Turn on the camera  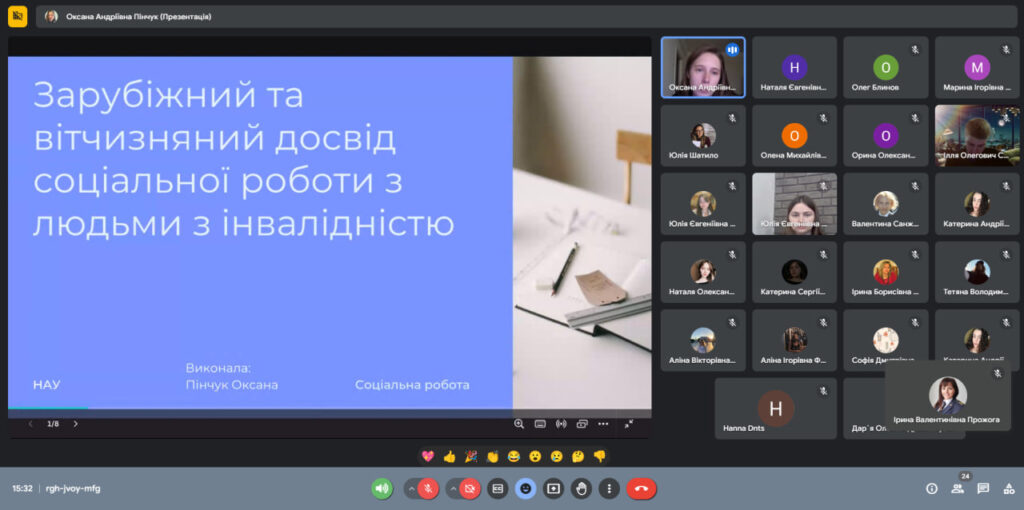[x=470, y=489]
